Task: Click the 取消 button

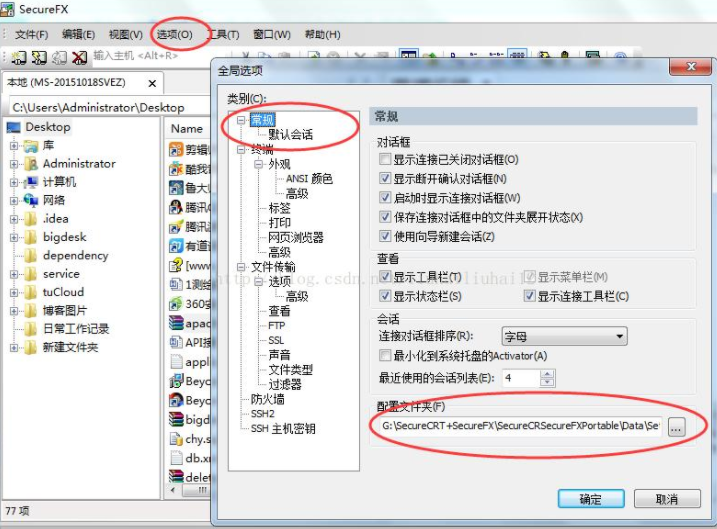Action: click(667, 499)
